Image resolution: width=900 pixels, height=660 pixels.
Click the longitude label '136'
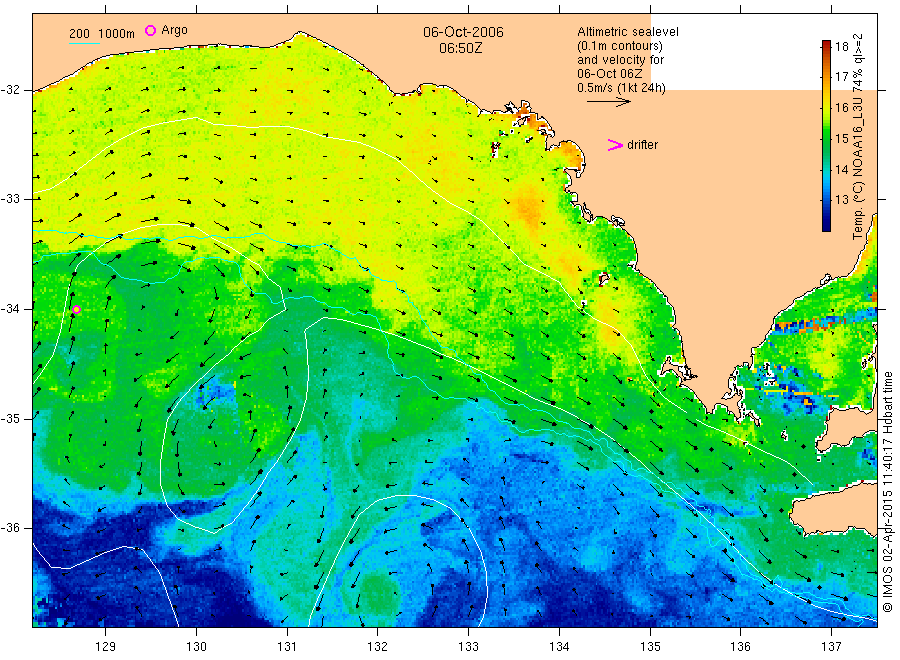740,647
